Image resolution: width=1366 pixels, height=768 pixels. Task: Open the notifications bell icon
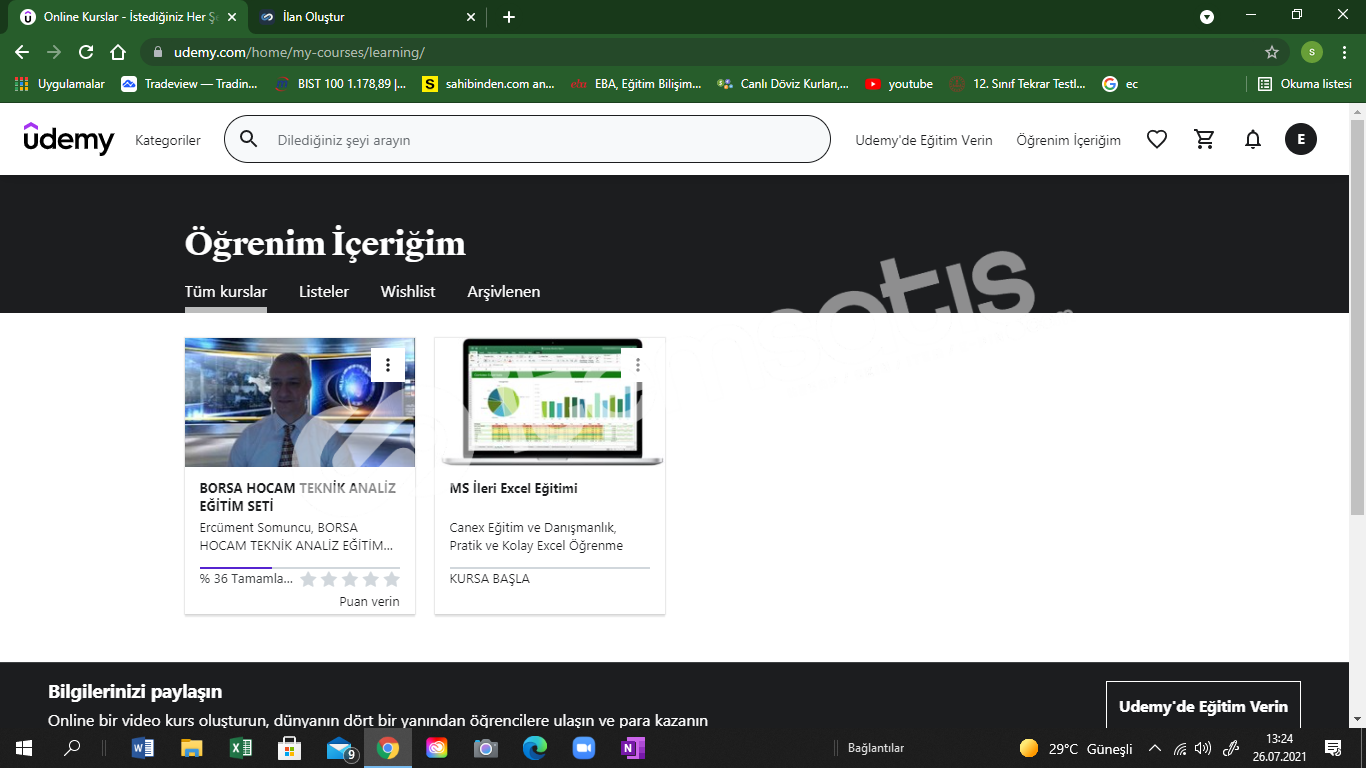tap(1253, 140)
